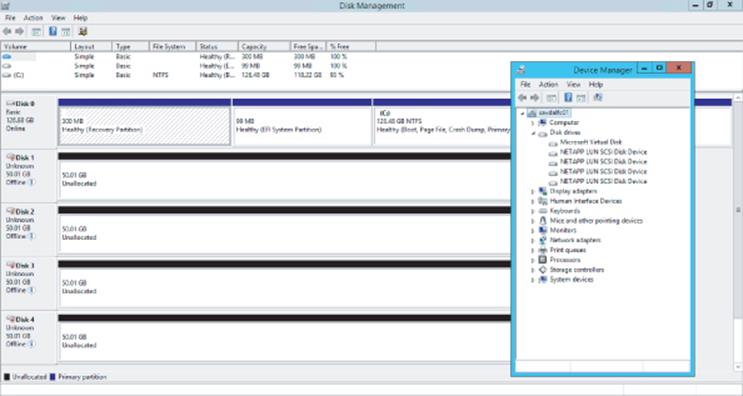Click black Unallocated legend swatch
The width and height of the screenshot is (743, 396).
(7, 377)
